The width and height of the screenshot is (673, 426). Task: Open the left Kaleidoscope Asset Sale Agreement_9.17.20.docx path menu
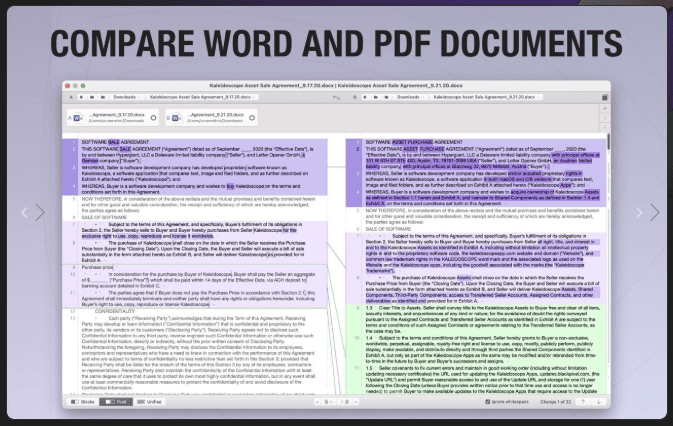[200, 97]
